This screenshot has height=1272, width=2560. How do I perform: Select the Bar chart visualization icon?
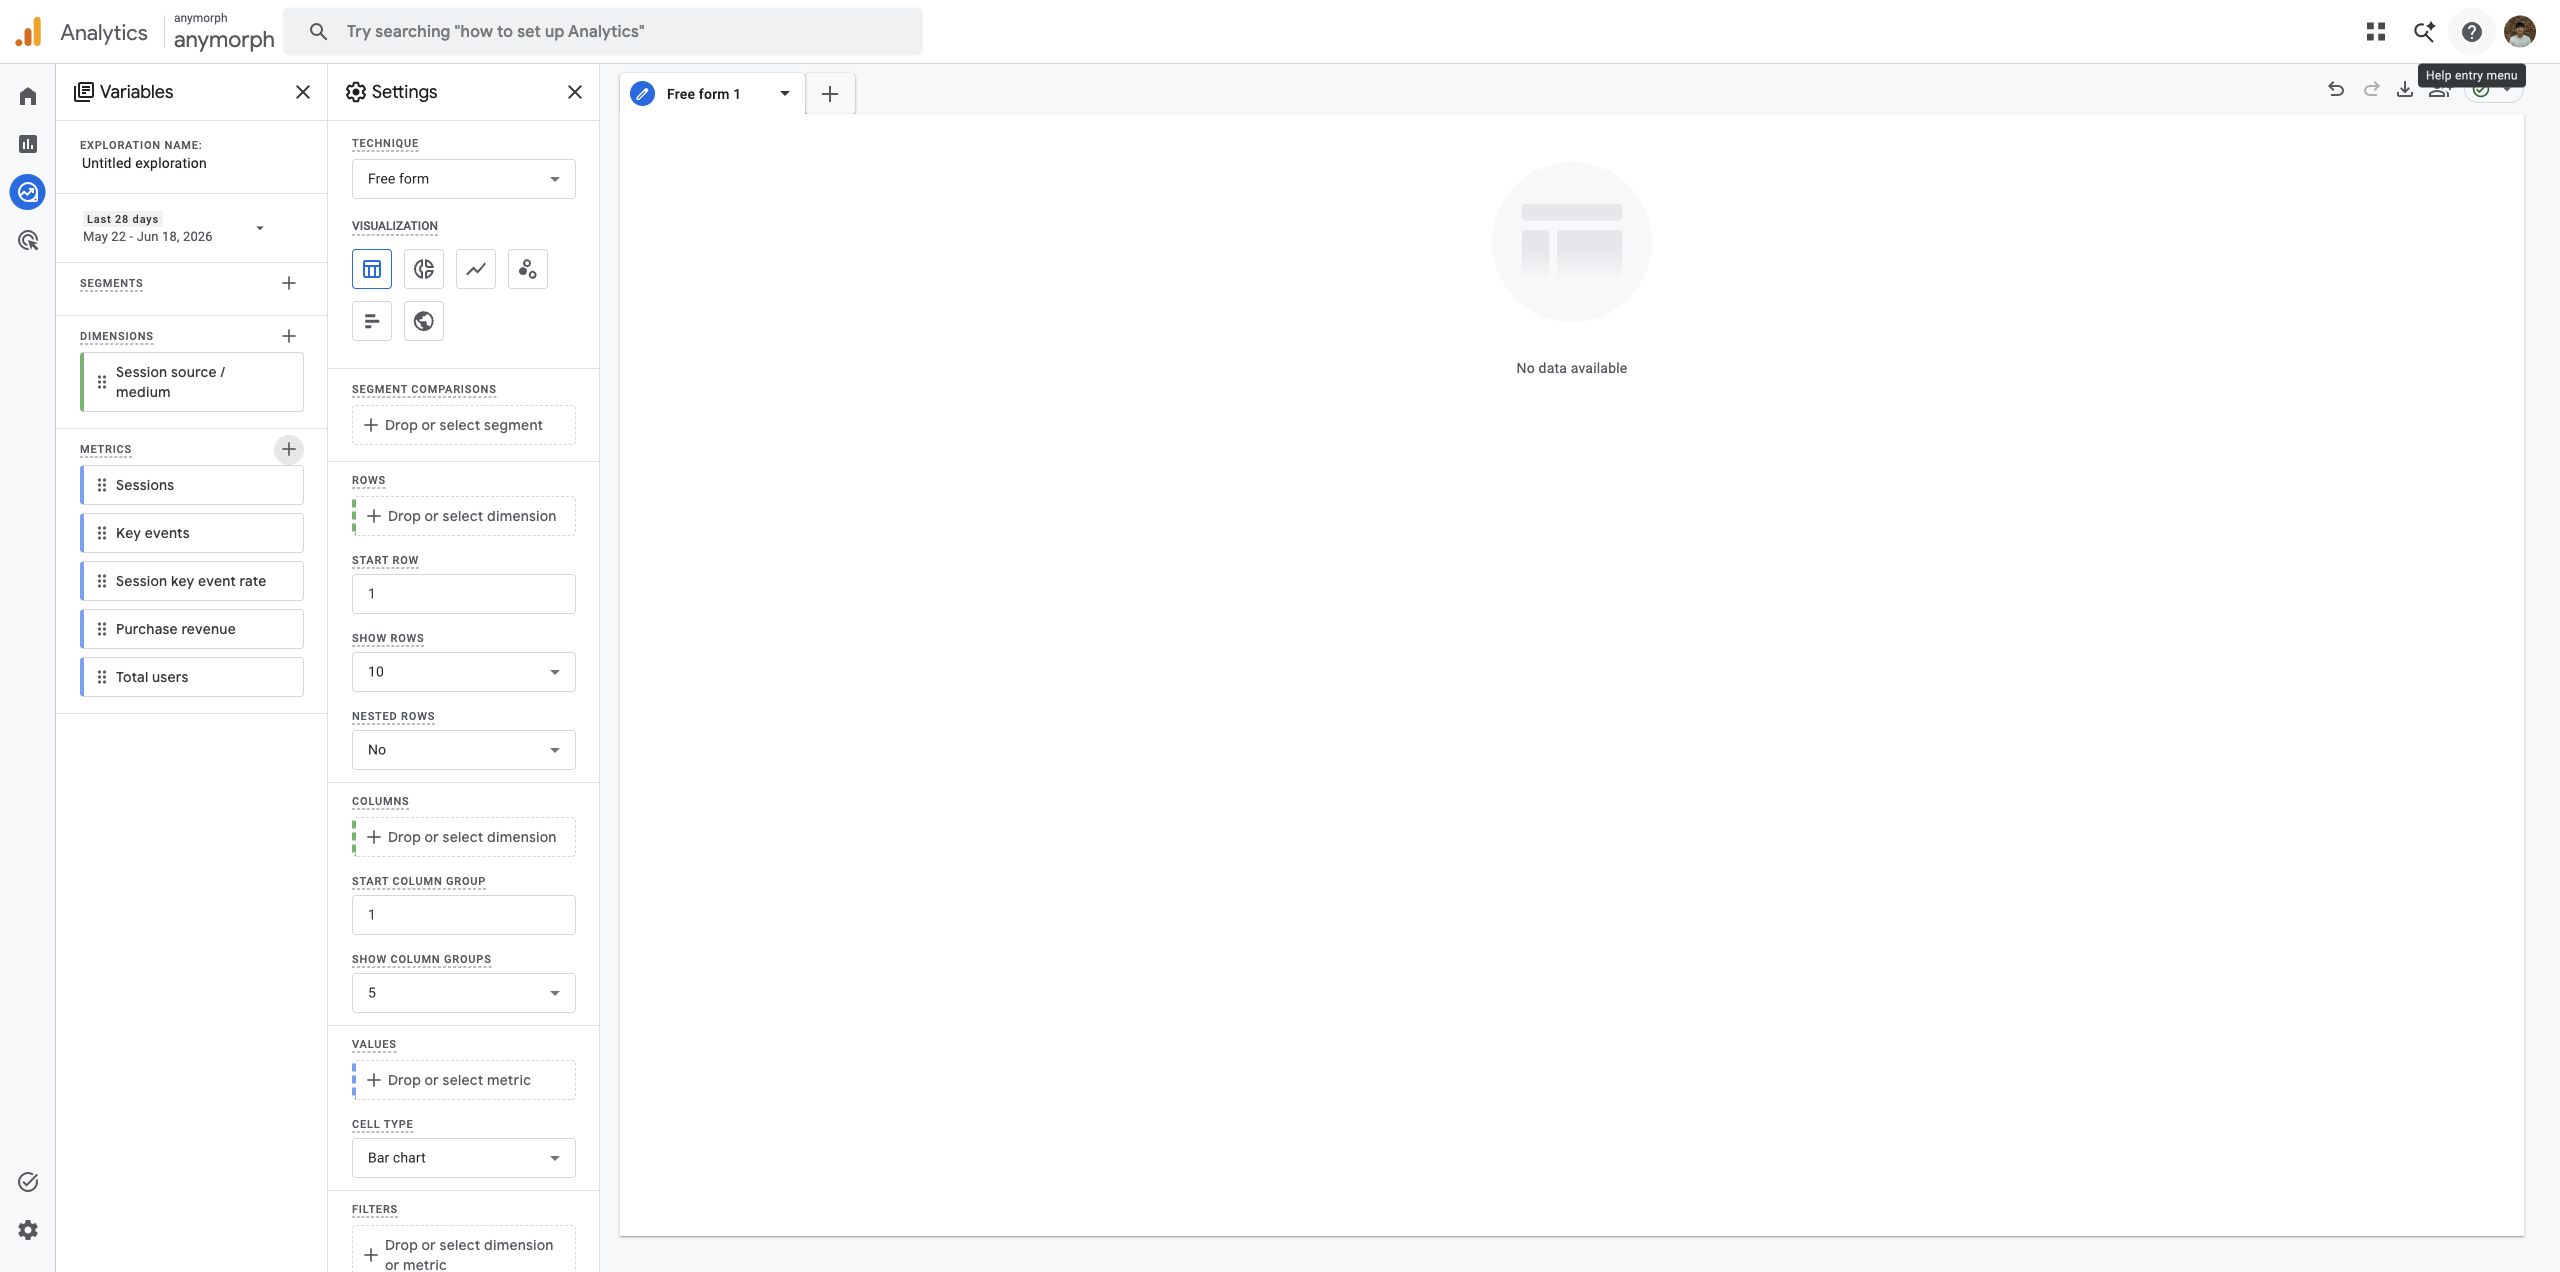(x=372, y=321)
